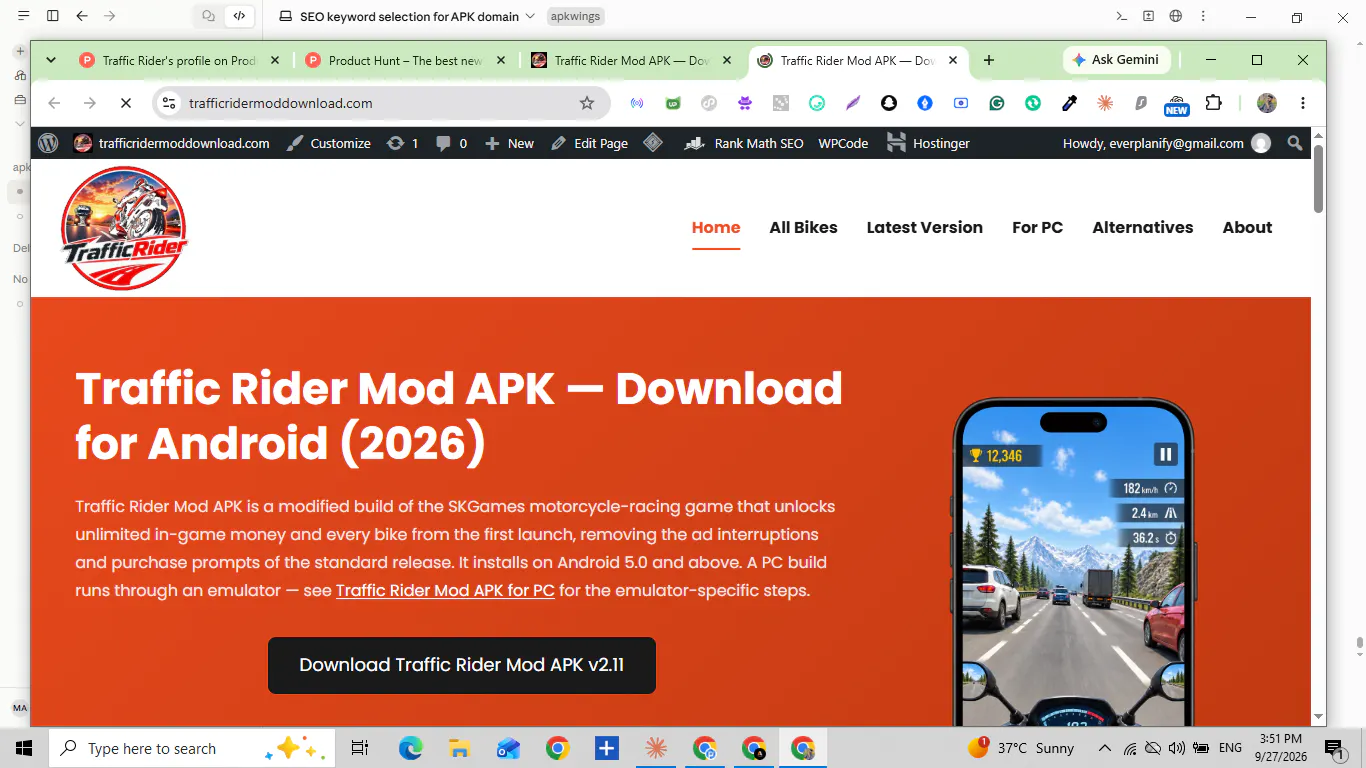Click the Traffic Rider site logo
Viewport: 1366px width, 768px height.
[x=124, y=228]
